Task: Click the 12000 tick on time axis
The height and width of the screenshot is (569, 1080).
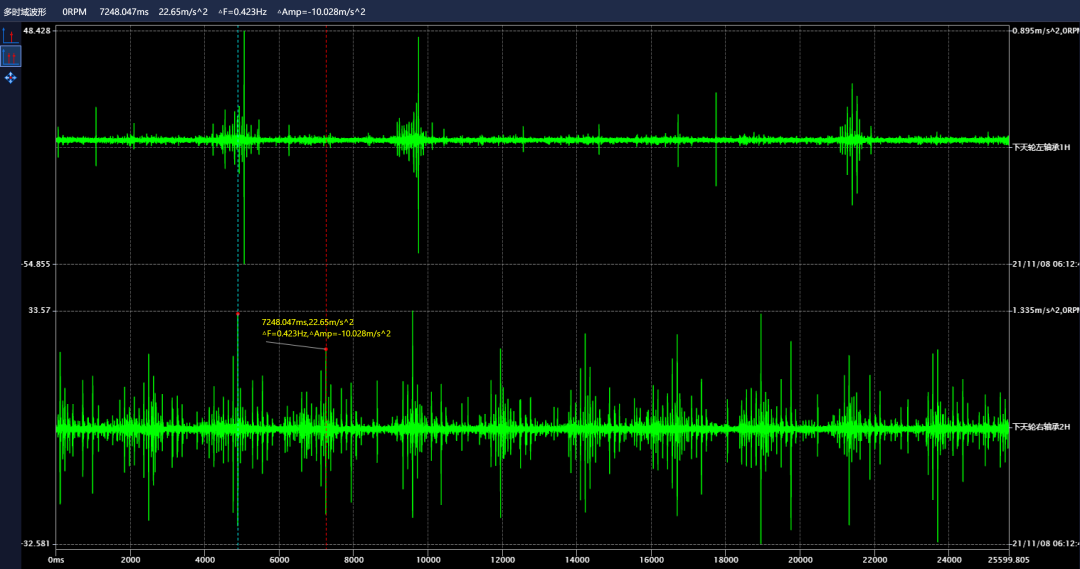Action: [x=502, y=560]
